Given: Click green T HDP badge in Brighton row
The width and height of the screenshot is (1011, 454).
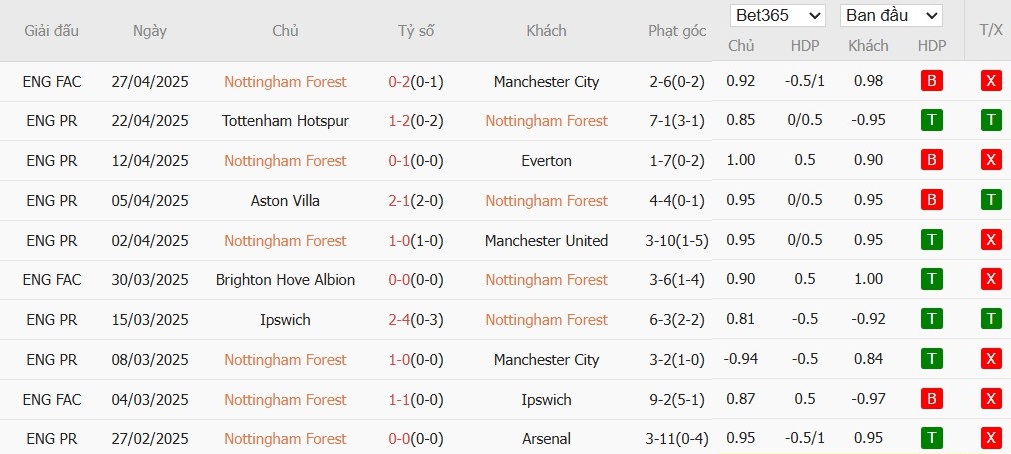Looking at the screenshot, I should pyautogui.click(x=932, y=280).
